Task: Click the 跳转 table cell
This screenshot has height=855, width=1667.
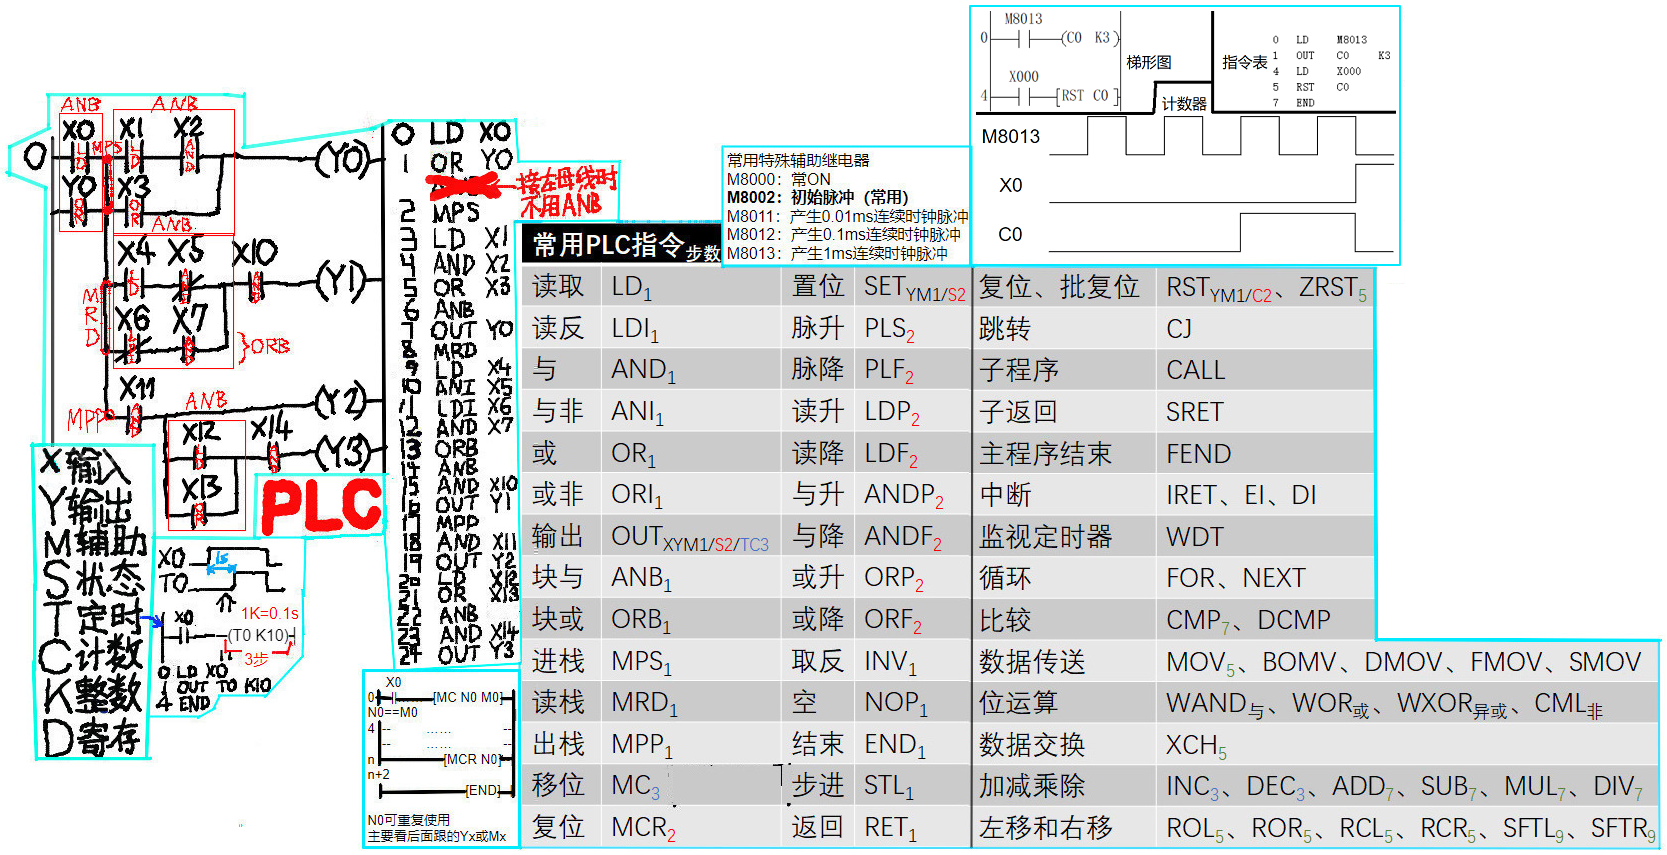Action: tap(1064, 329)
